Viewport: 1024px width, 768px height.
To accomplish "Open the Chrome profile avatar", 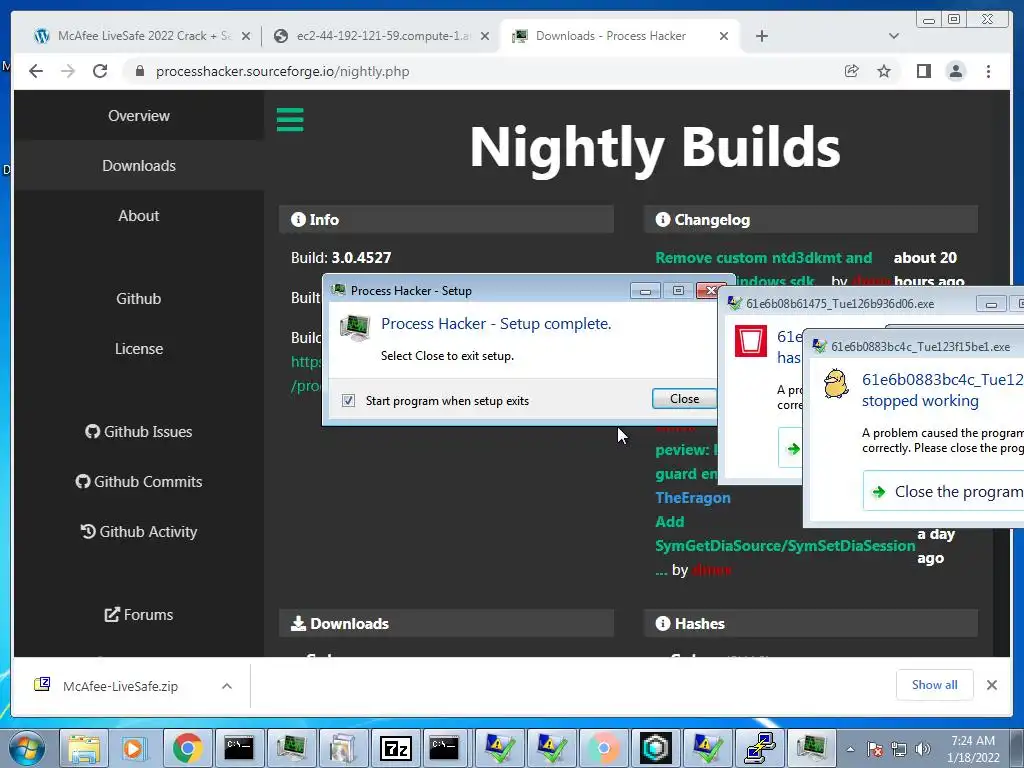I will tap(955, 71).
